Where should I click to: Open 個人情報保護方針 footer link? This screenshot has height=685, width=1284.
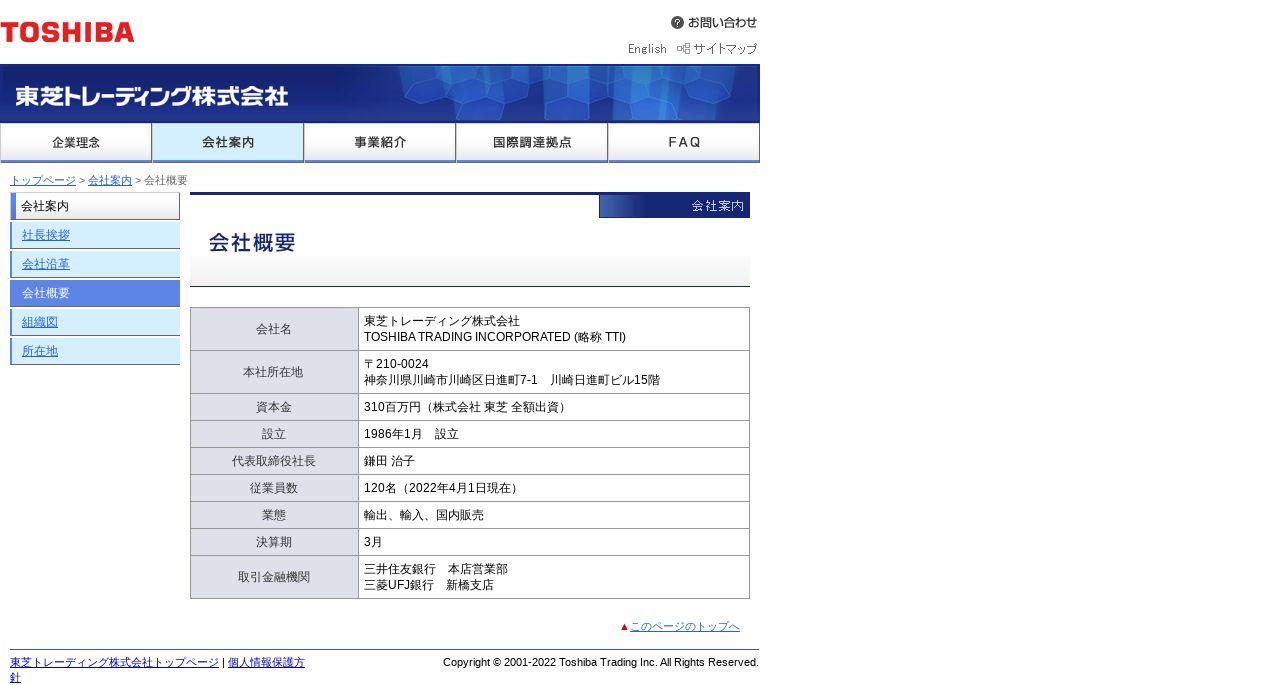pyautogui.click(x=266, y=662)
